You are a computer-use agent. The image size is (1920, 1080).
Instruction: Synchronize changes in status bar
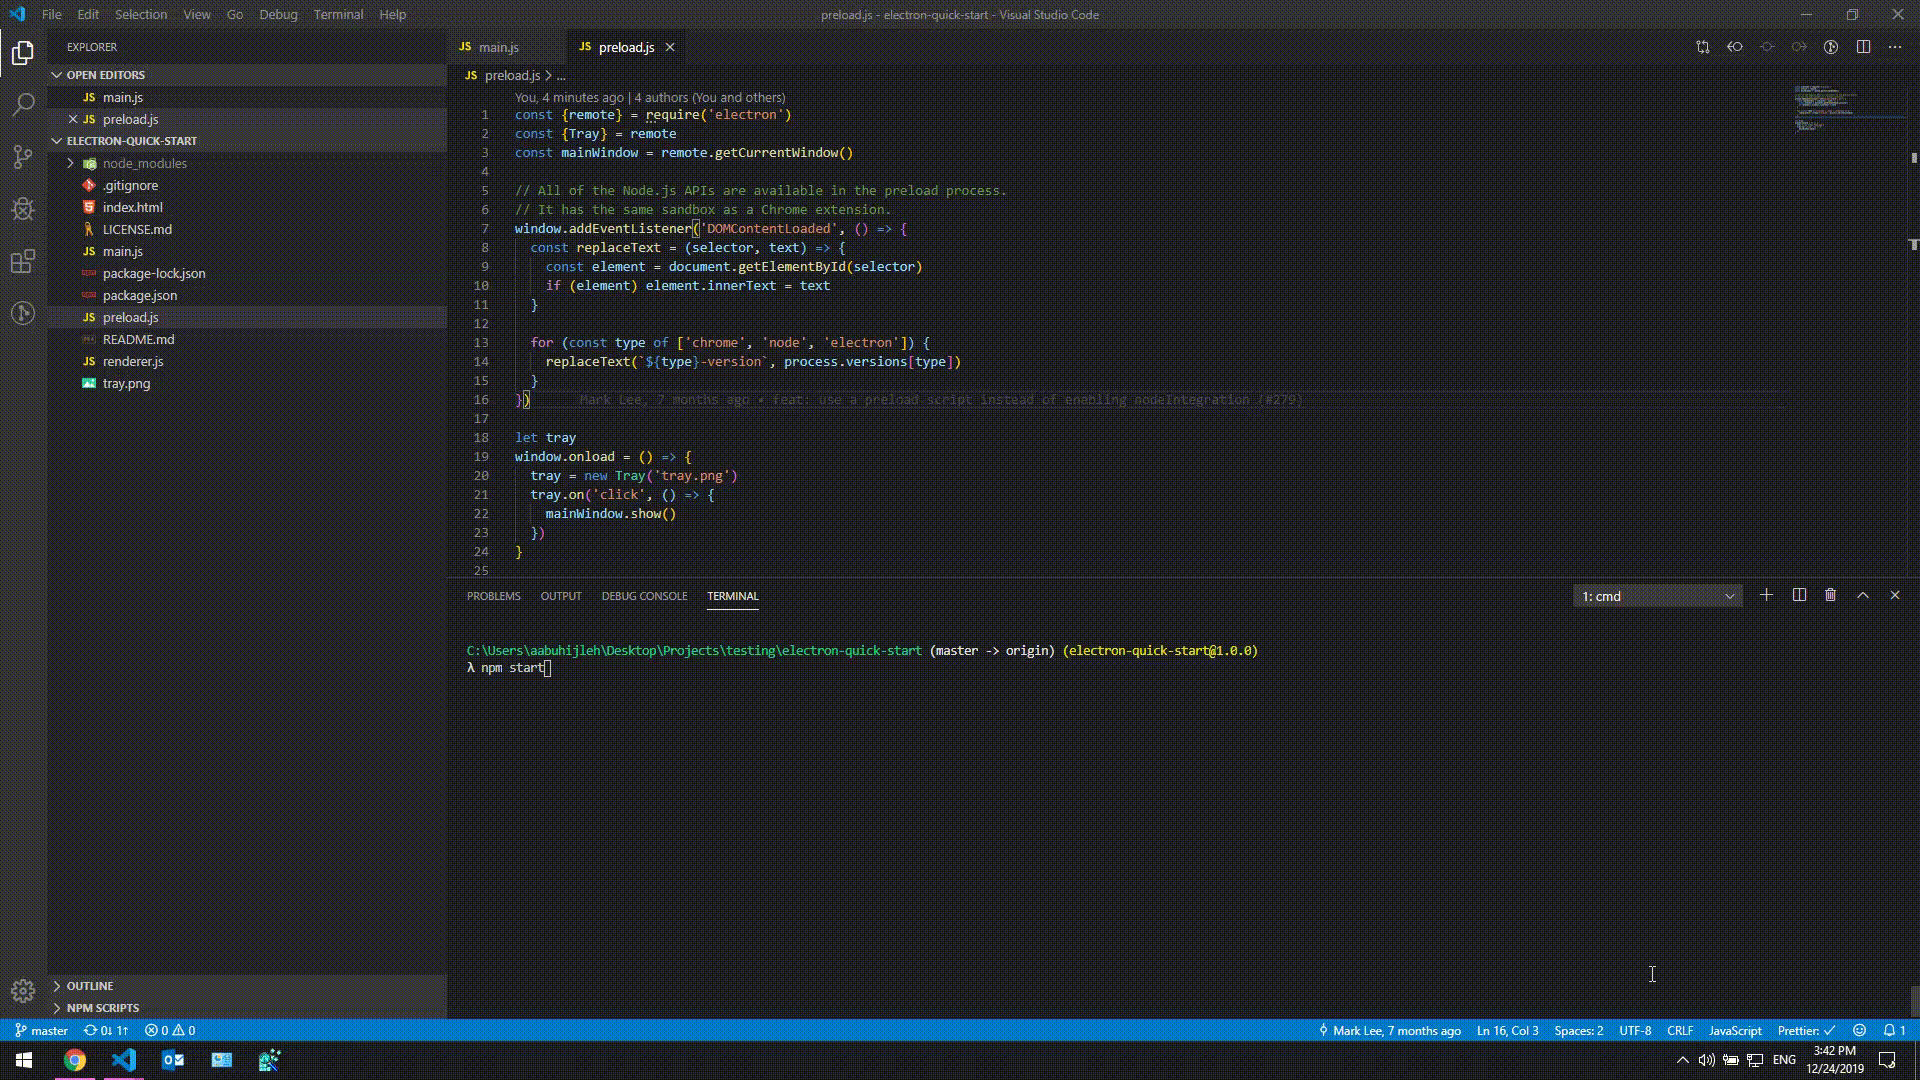[x=106, y=1030]
